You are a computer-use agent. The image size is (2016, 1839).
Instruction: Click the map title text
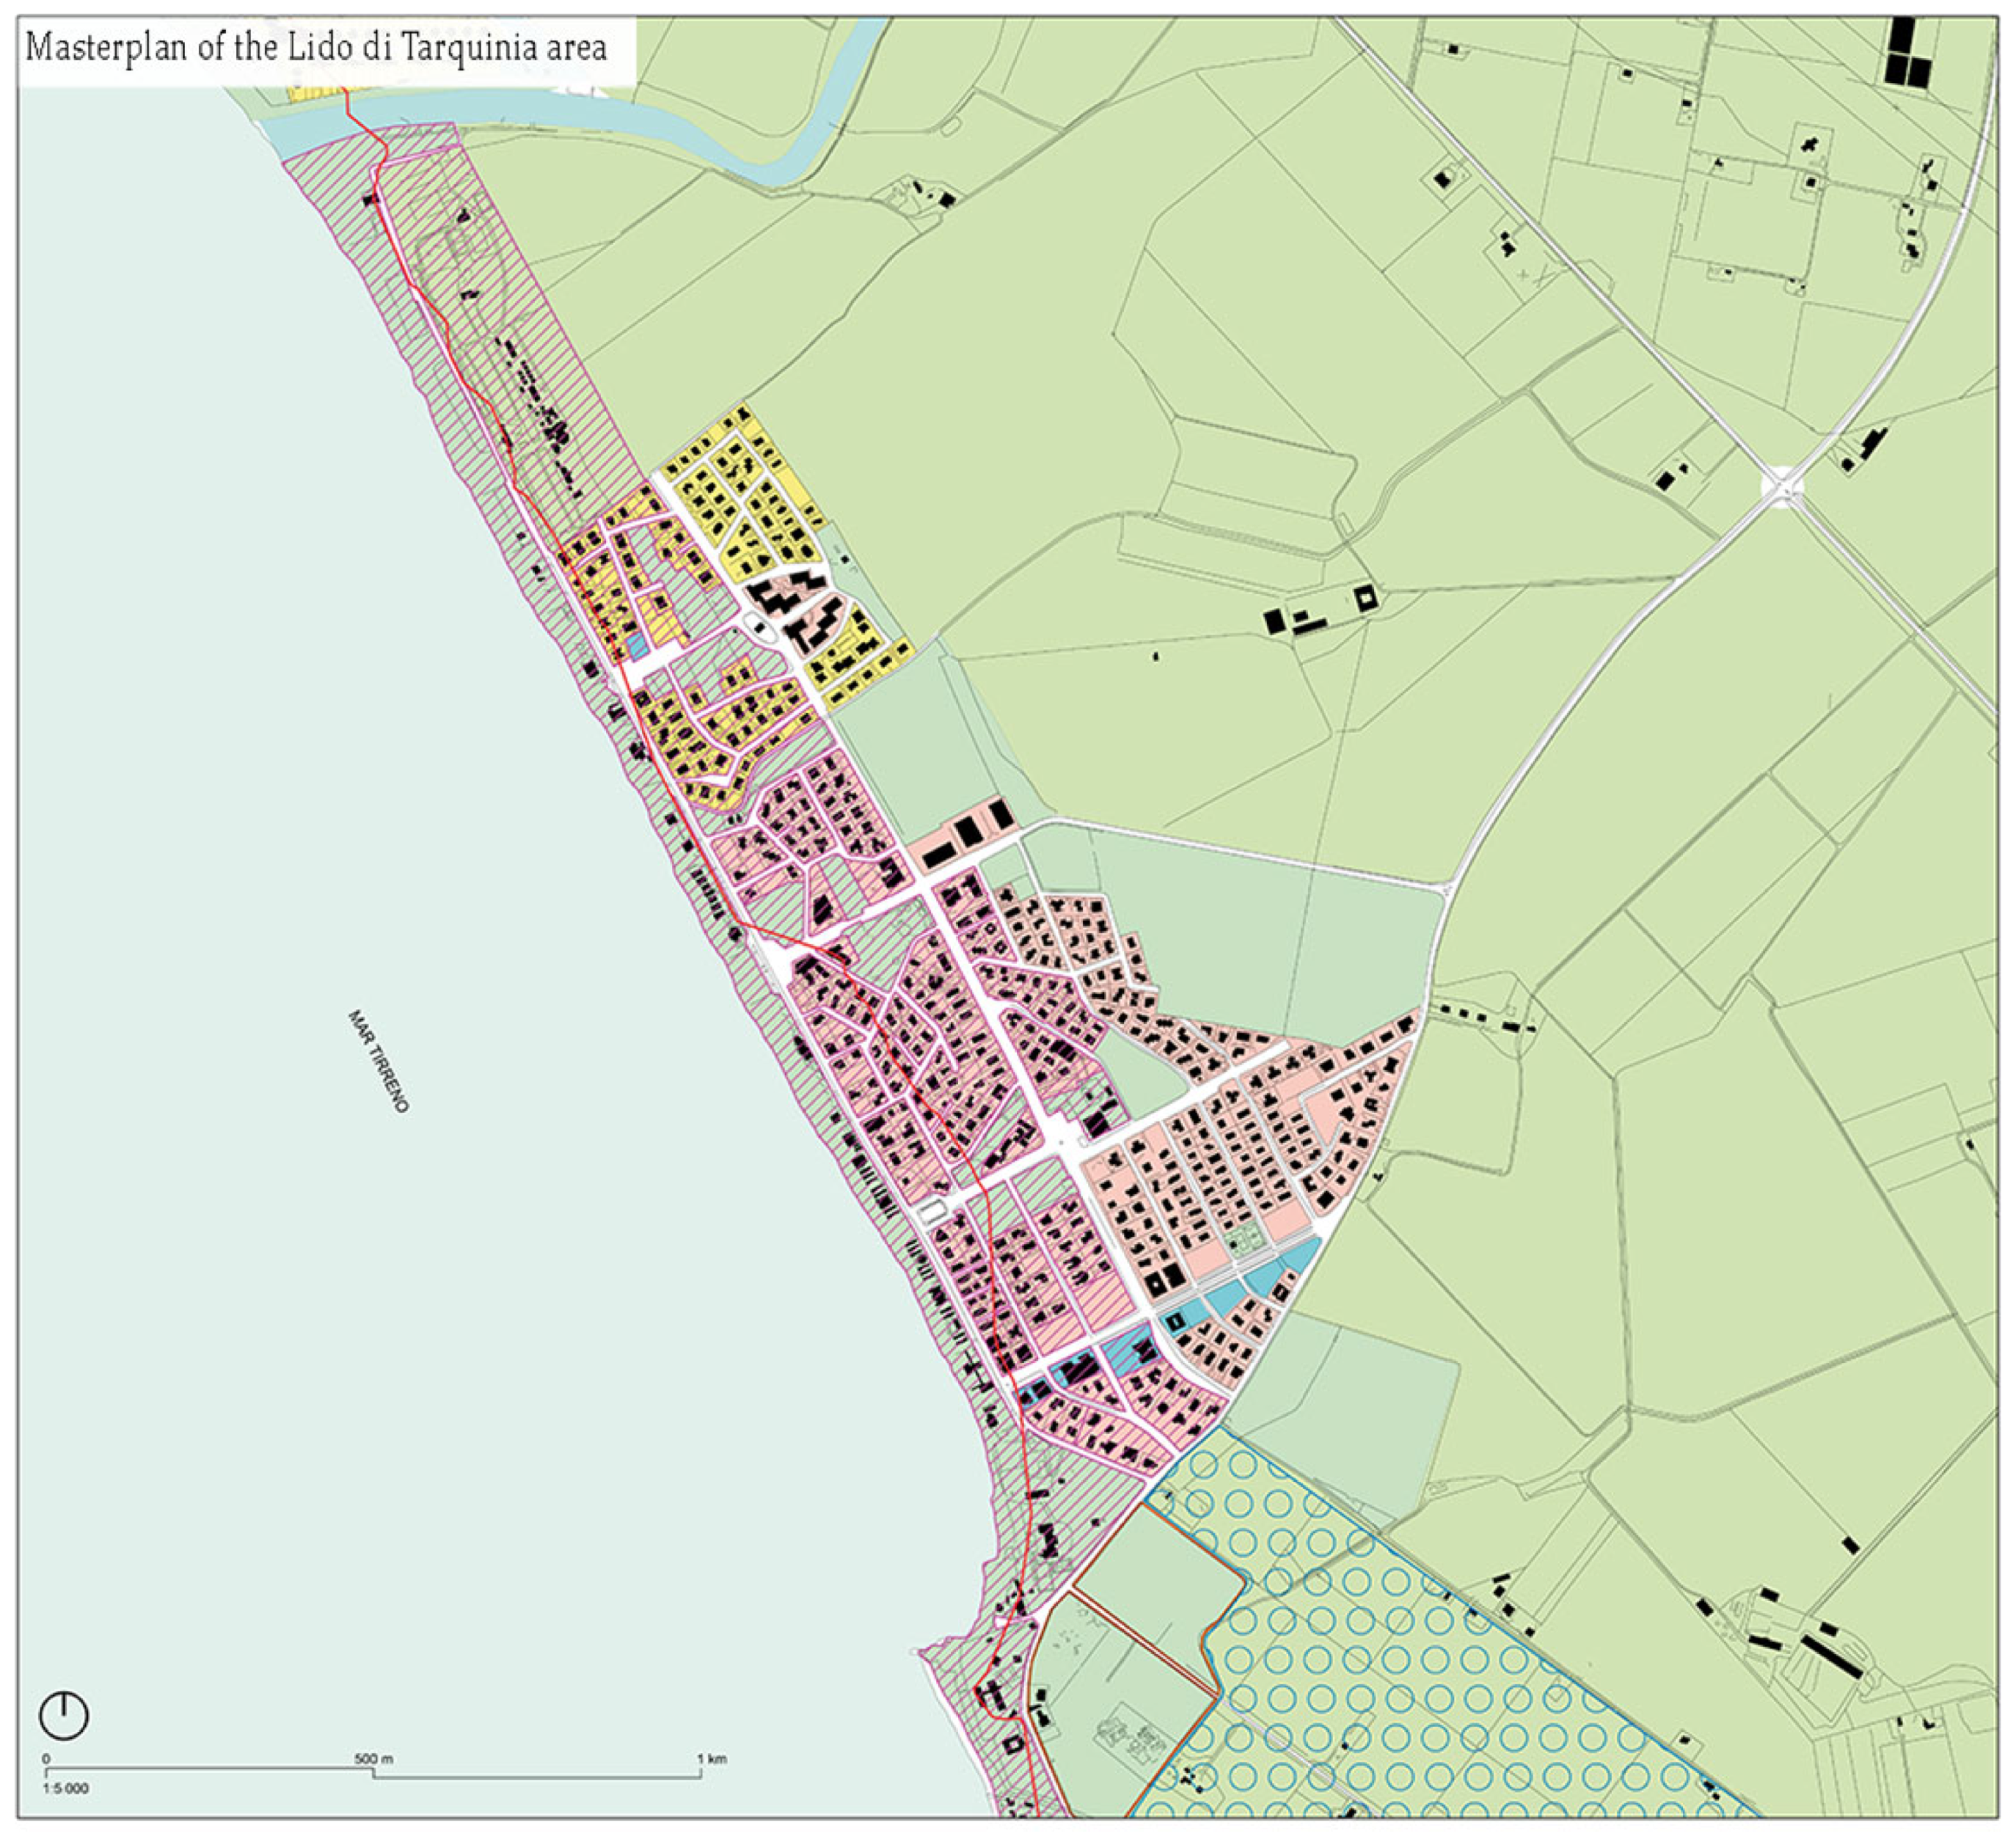click(x=316, y=48)
